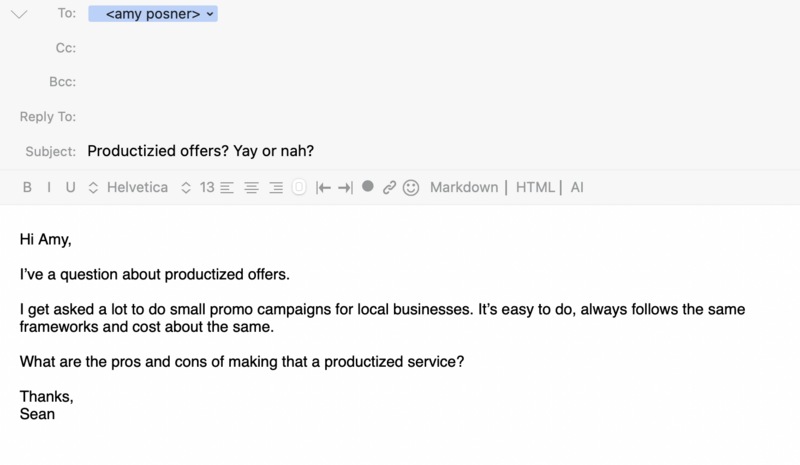Screen dimensions: 800x465
Task: Toggle underline formatting
Action: click(70, 187)
